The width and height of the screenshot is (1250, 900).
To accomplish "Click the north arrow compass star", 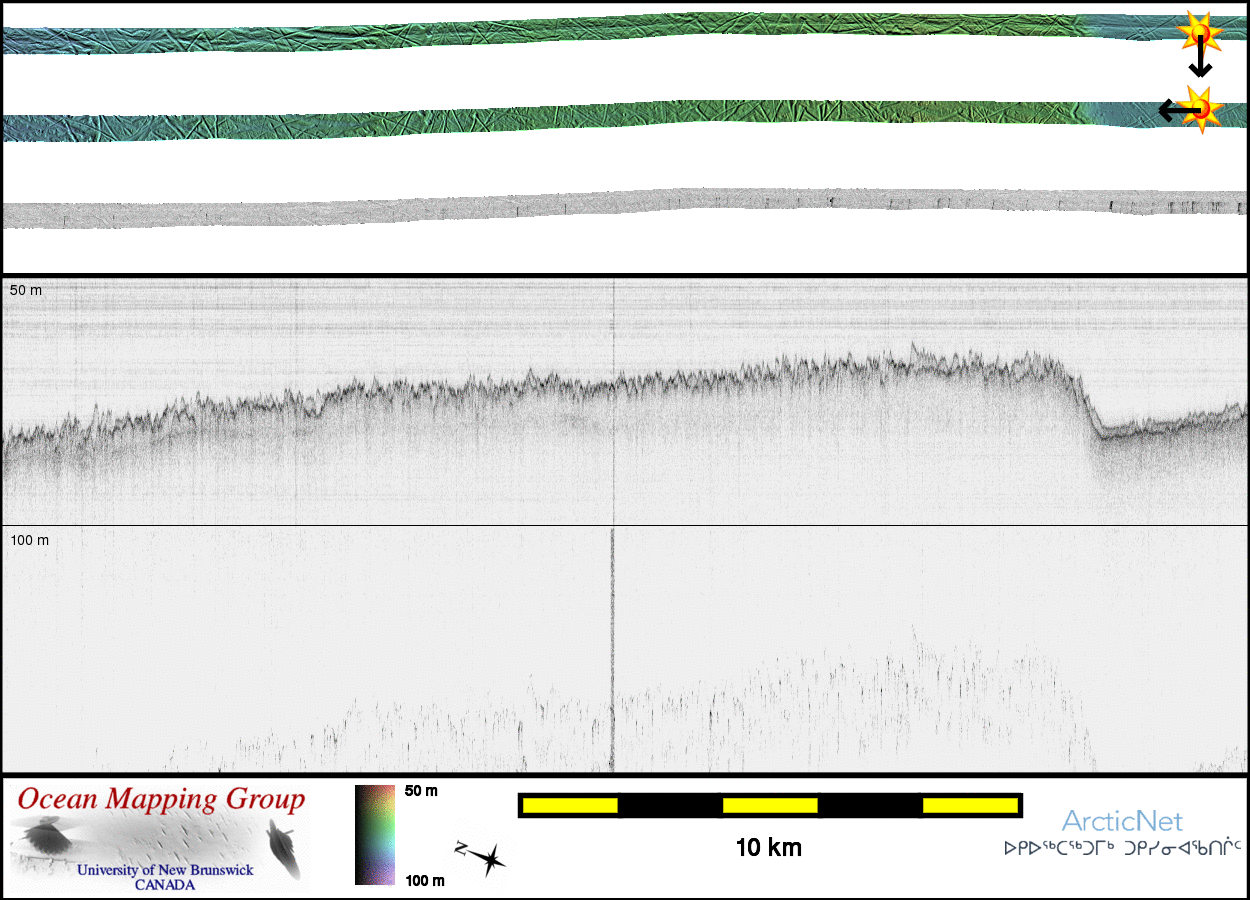I will click(483, 858).
